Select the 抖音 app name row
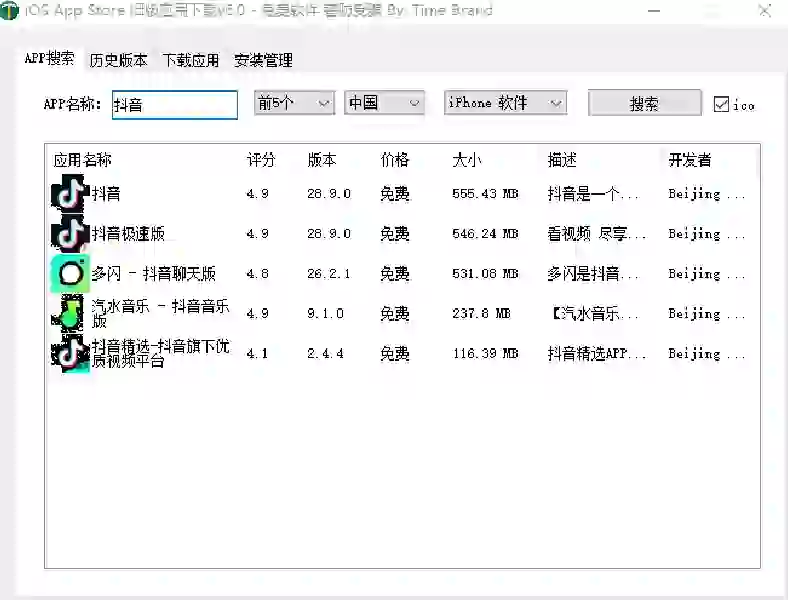Screen dimensions: 788x600 (106, 193)
